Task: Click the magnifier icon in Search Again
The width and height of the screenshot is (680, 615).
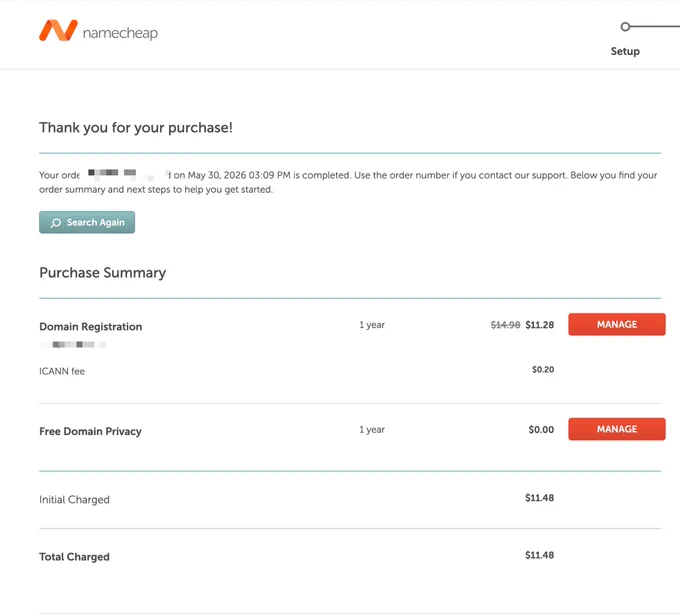Action: click(x=56, y=223)
